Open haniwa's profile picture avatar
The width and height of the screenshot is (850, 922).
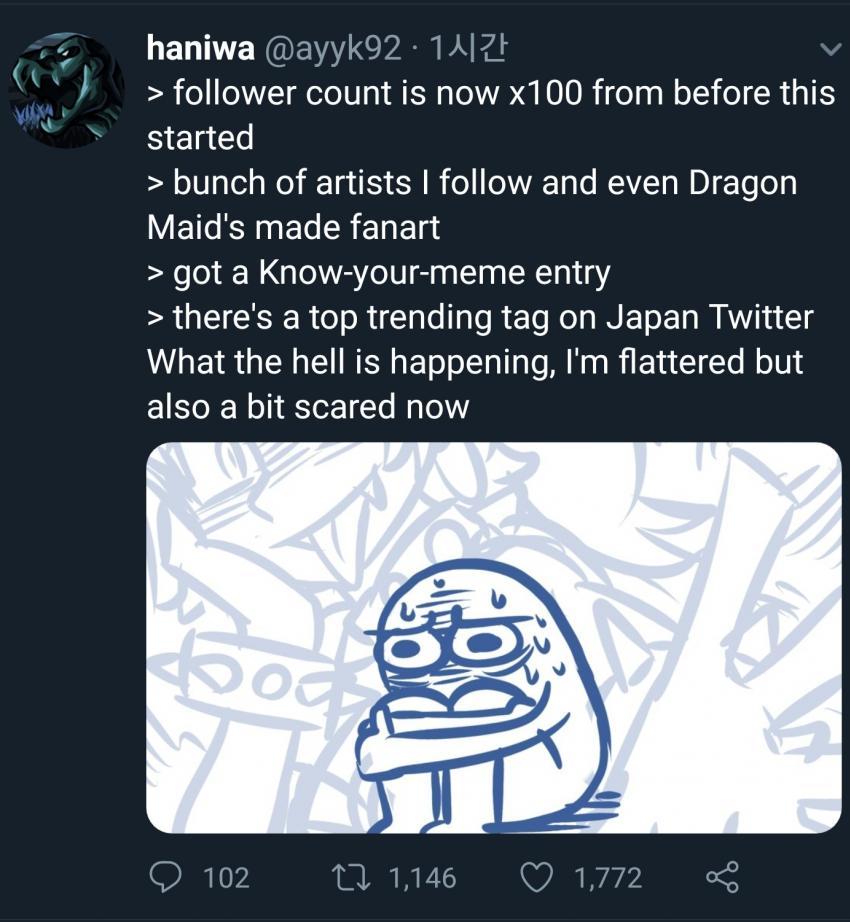66,90
